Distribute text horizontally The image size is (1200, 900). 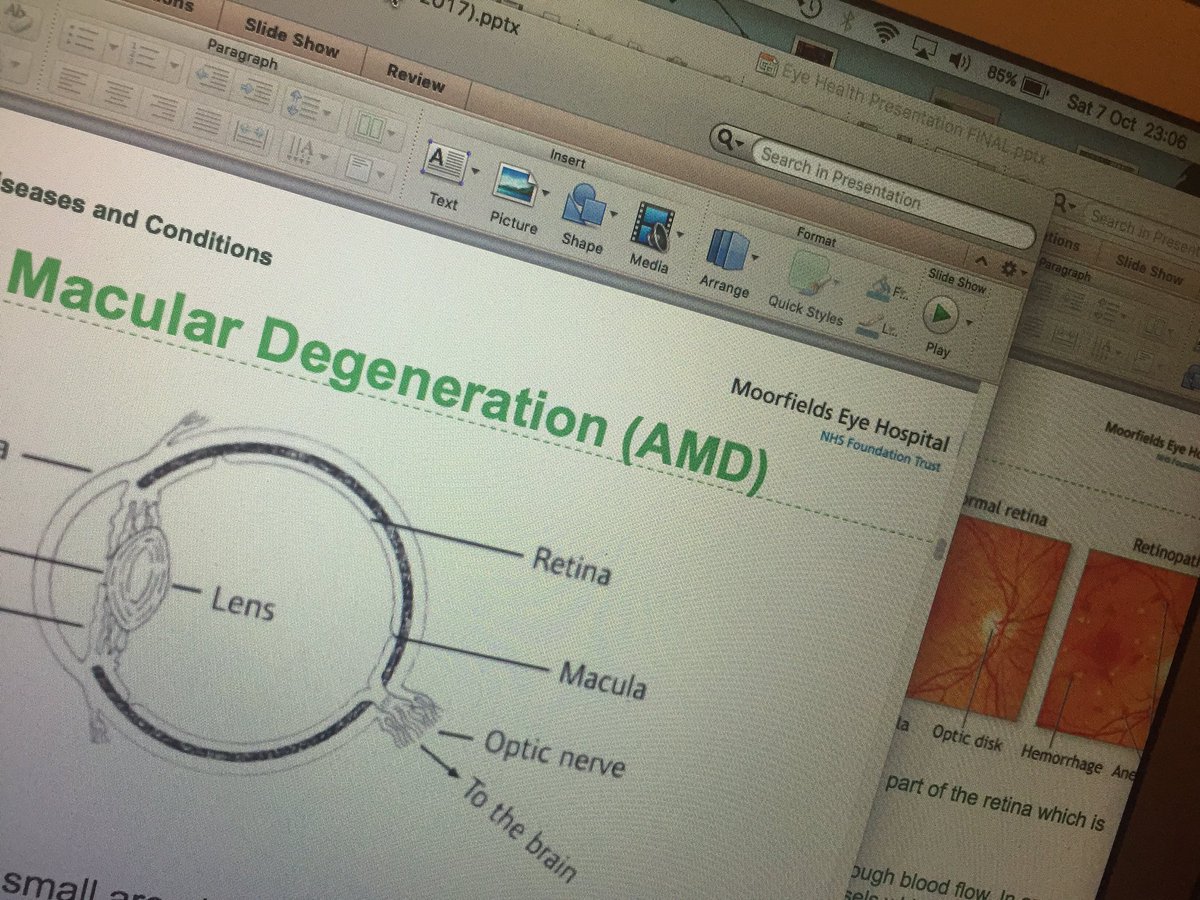[x=249, y=134]
